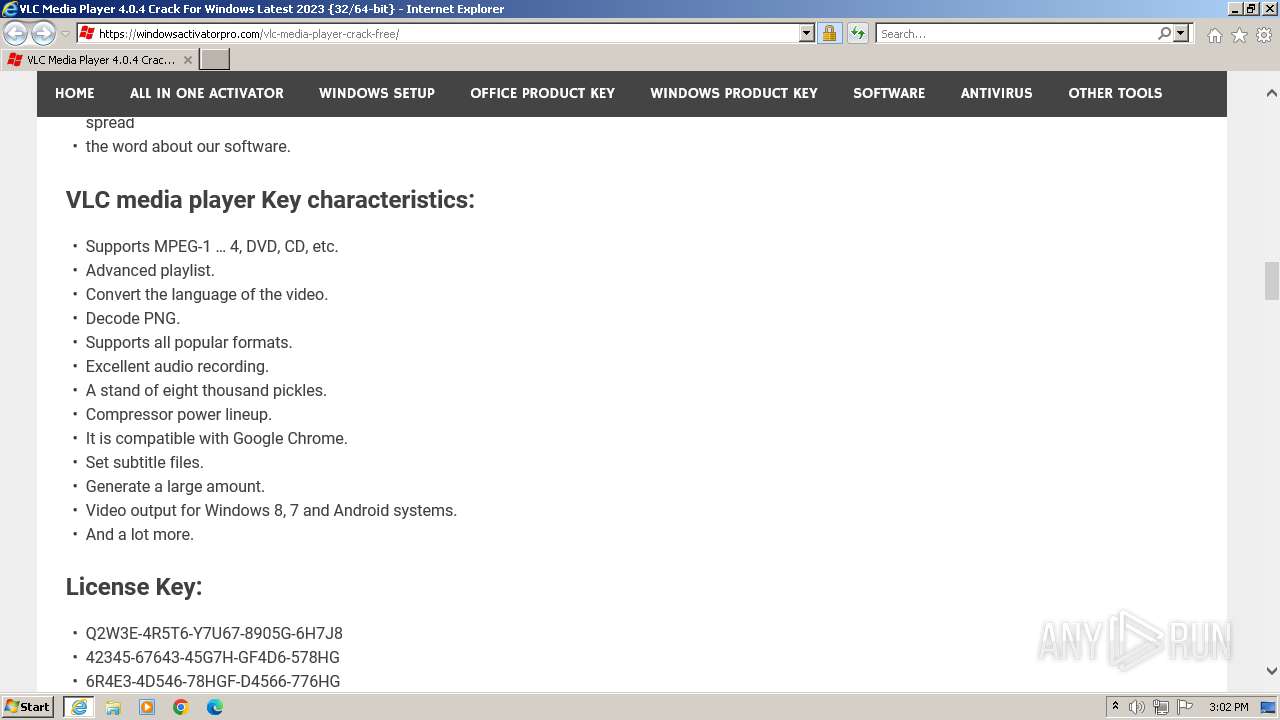Image resolution: width=1280 pixels, height=720 pixels.
Task: Click Internet Explorer taskbar icon
Action: tap(79, 707)
